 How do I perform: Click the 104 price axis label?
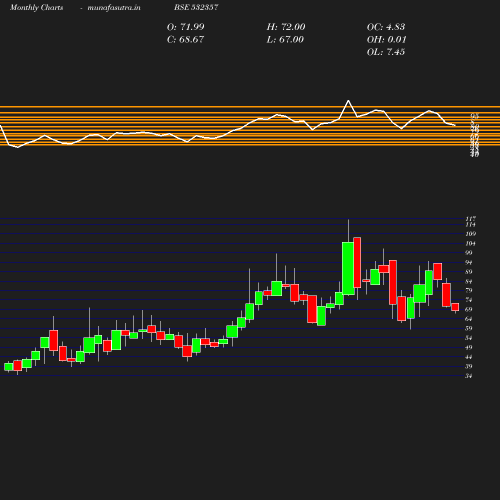(470, 243)
